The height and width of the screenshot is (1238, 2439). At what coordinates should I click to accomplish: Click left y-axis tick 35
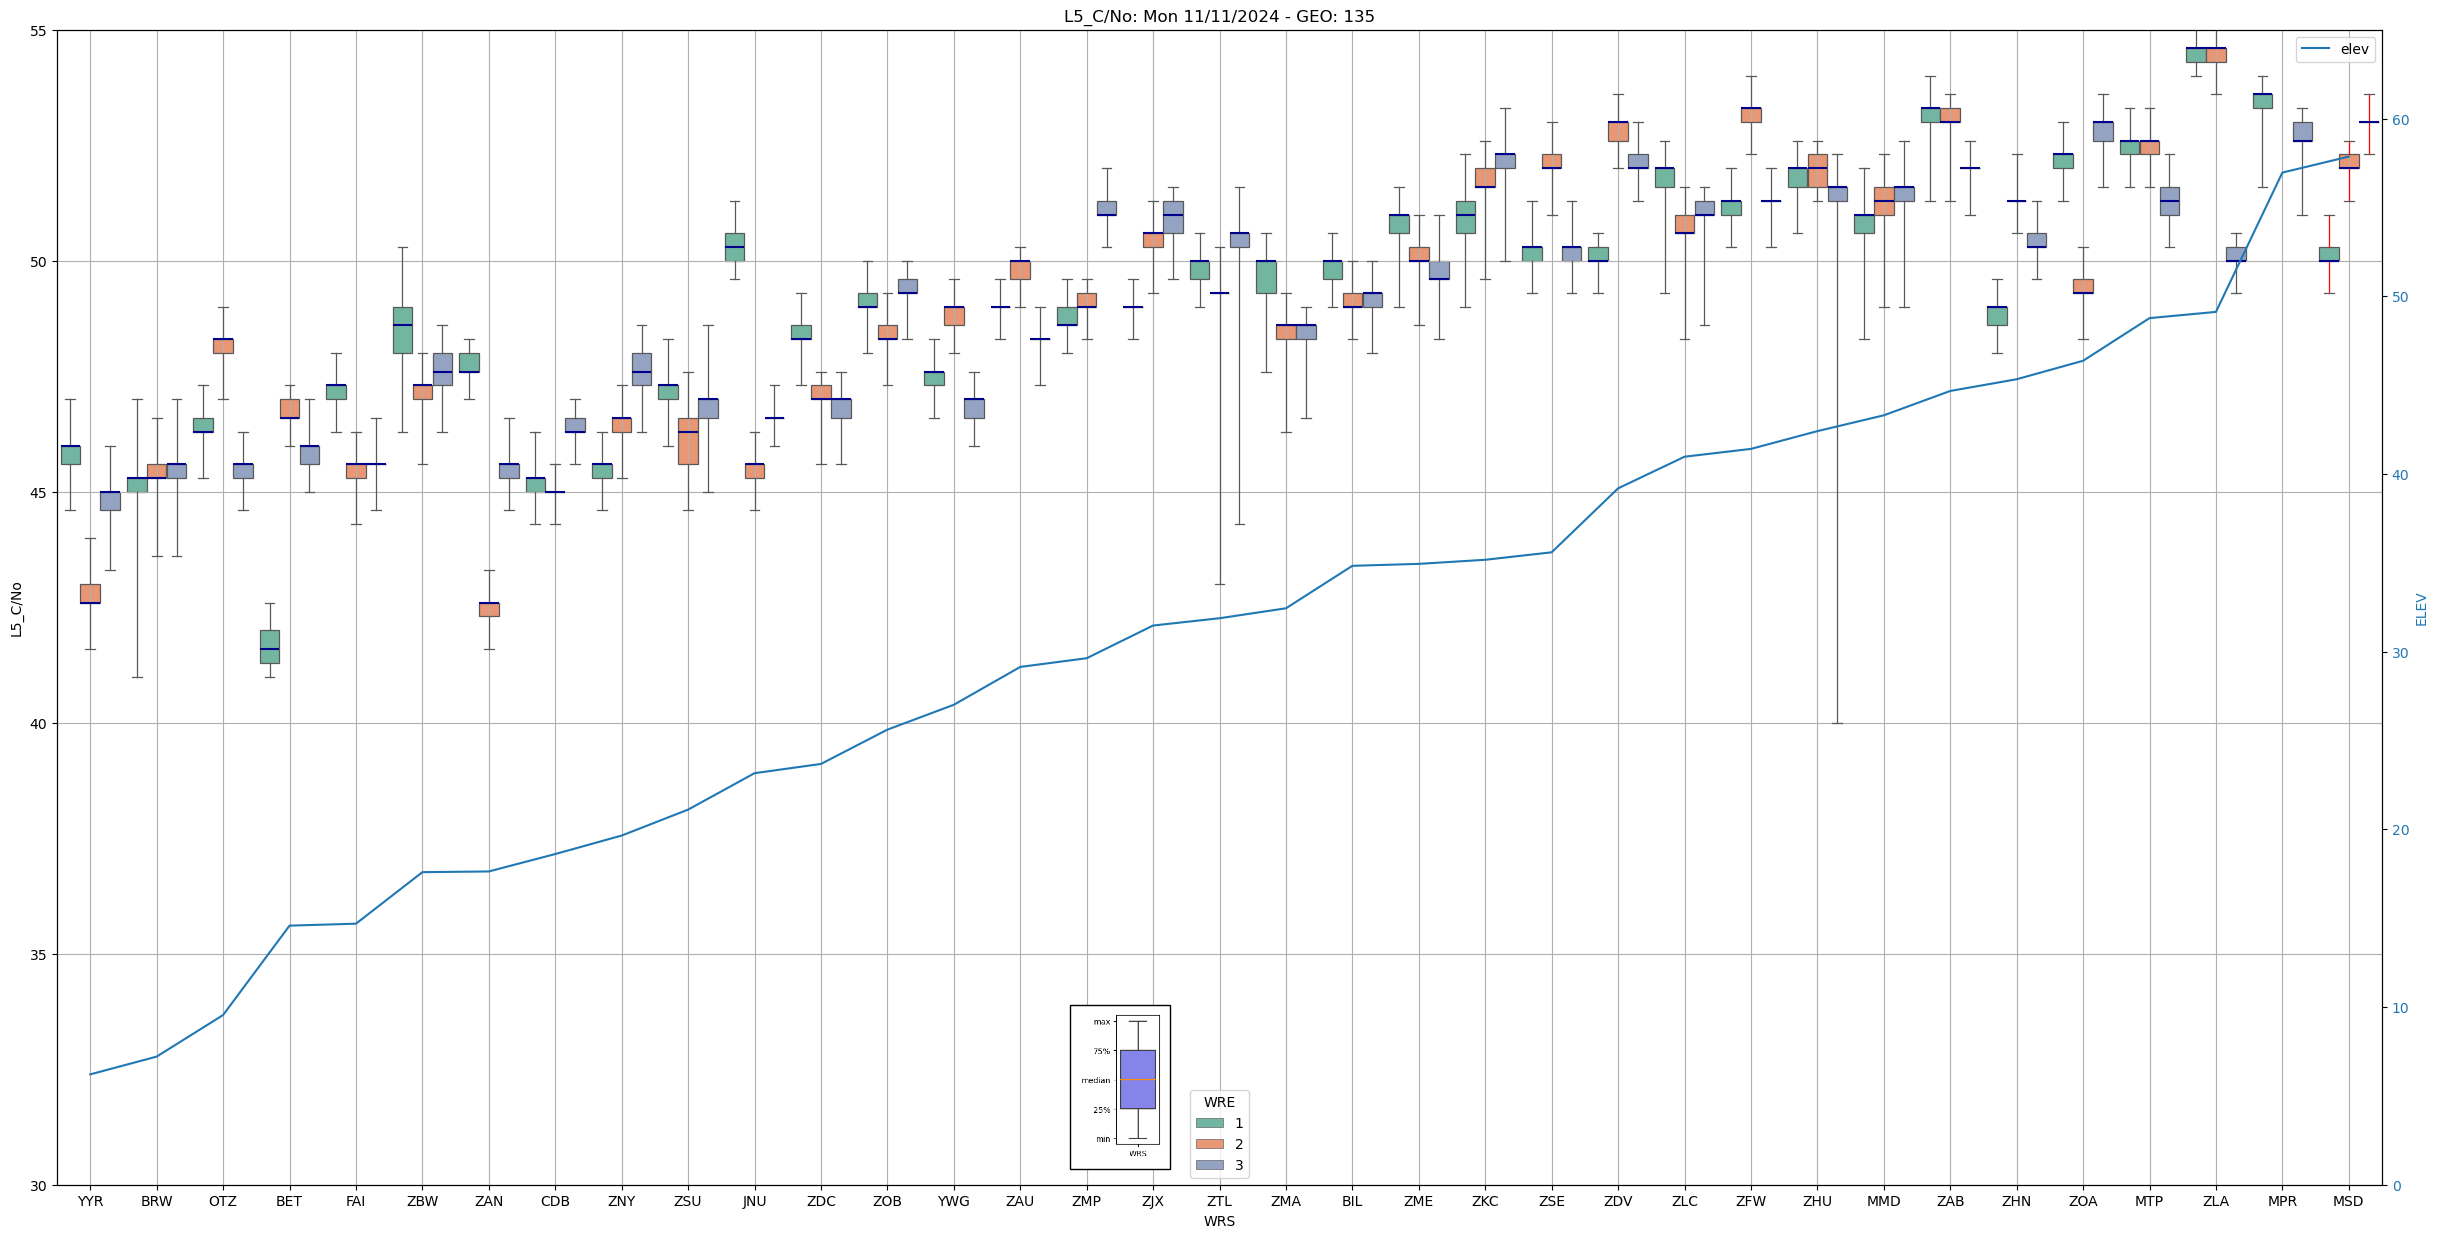(39, 955)
